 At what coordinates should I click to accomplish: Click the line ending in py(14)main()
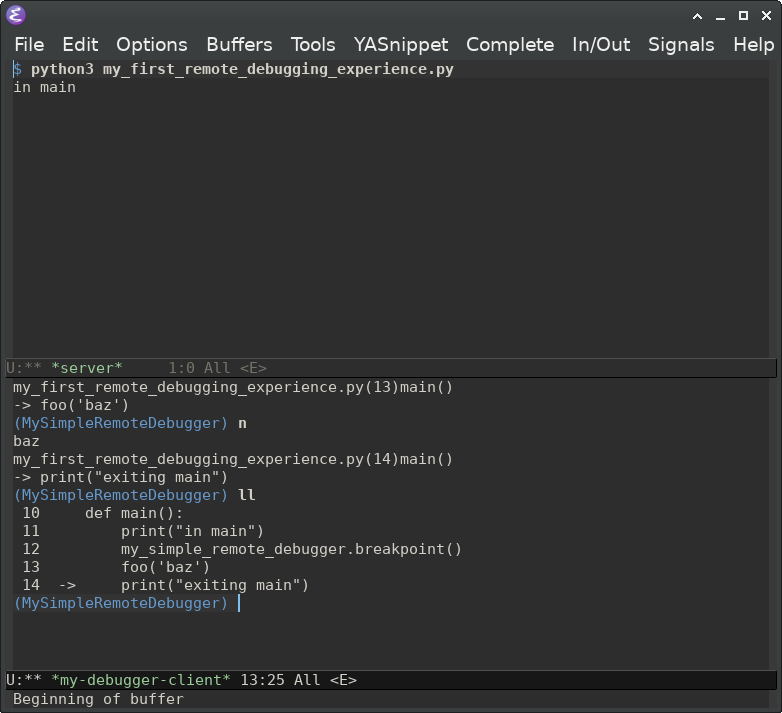coord(233,459)
